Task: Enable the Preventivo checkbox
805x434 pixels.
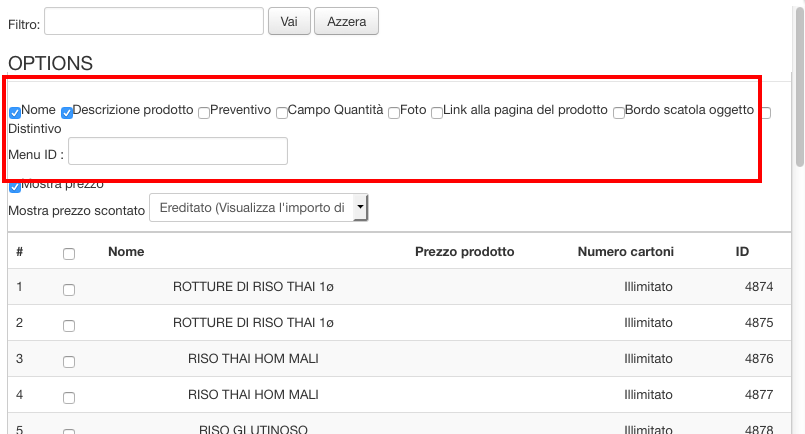Action: click(x=204, y=113)
